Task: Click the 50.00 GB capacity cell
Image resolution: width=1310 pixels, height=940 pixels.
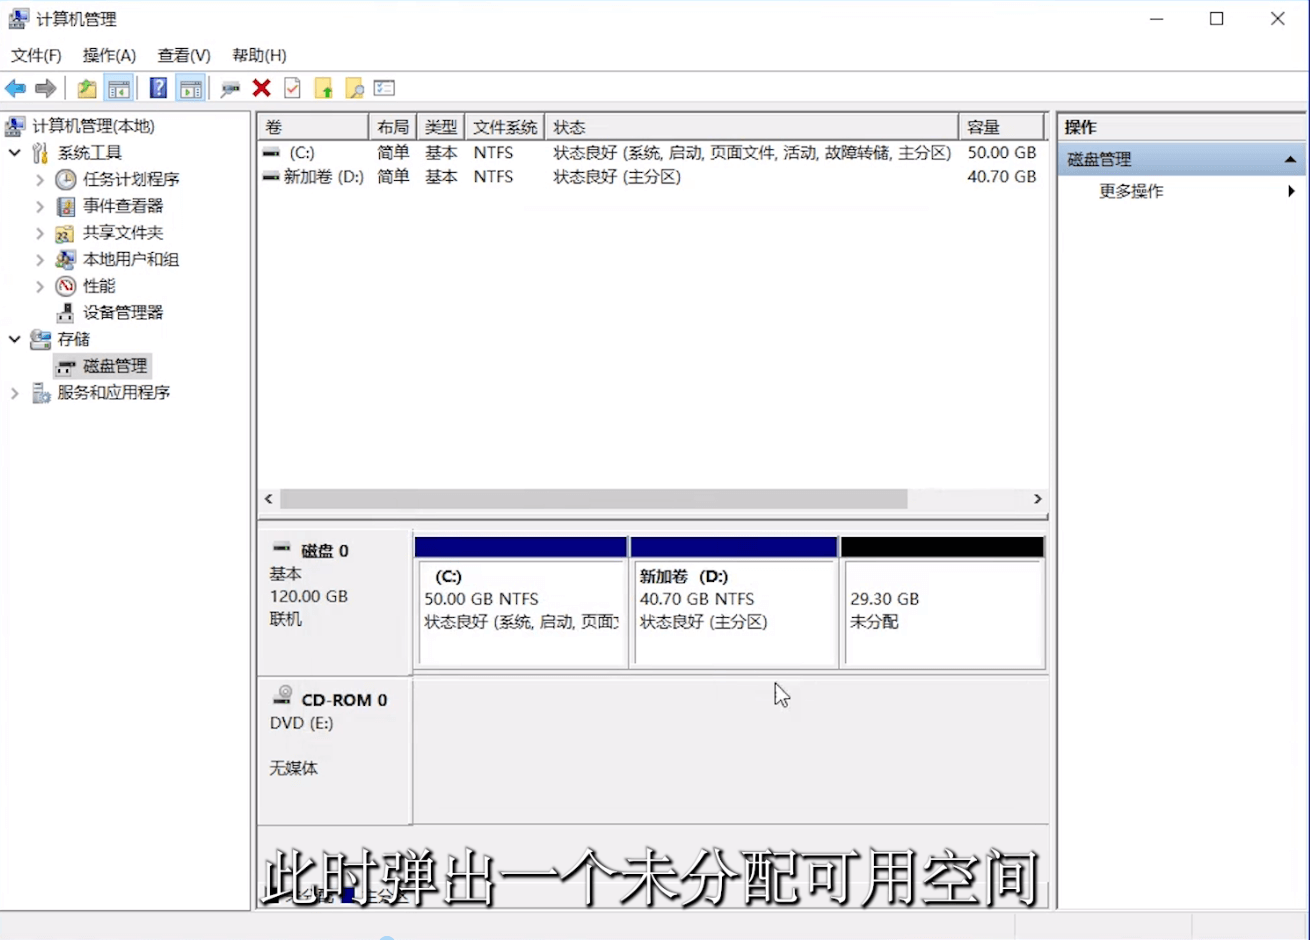Action: coord(1001,153)
